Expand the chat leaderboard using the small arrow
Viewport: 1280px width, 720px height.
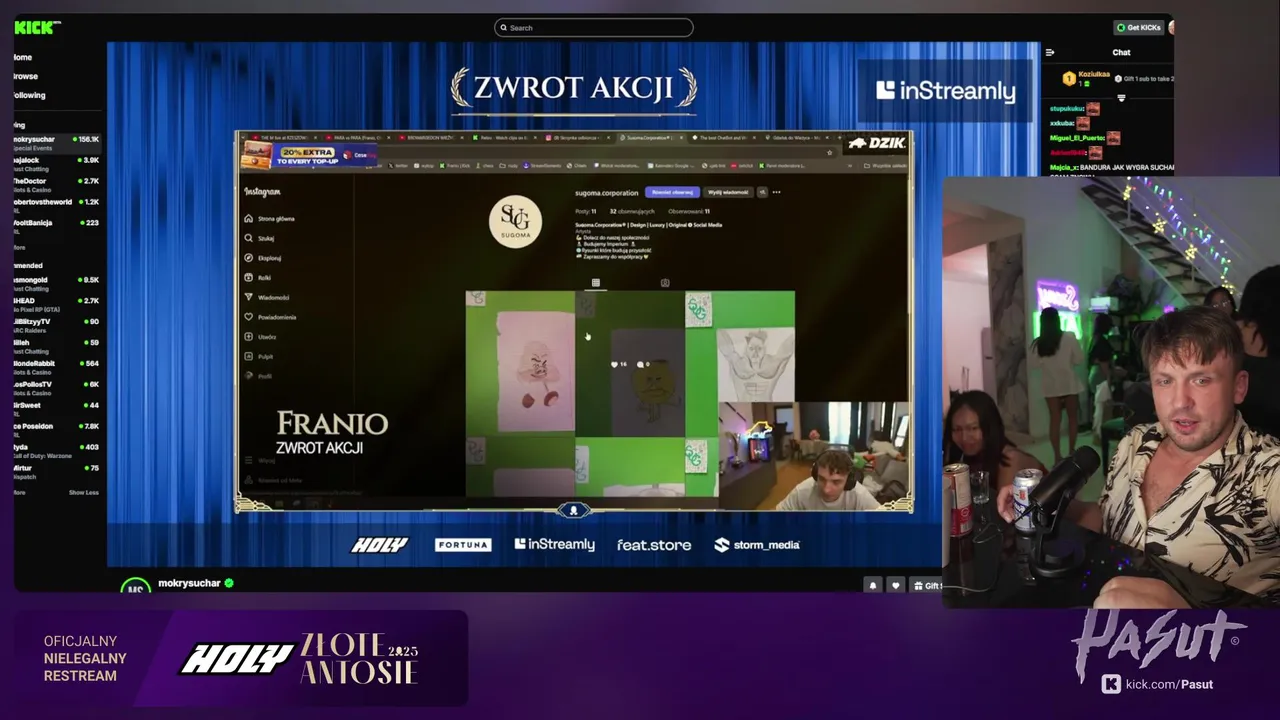point(1121,98)
